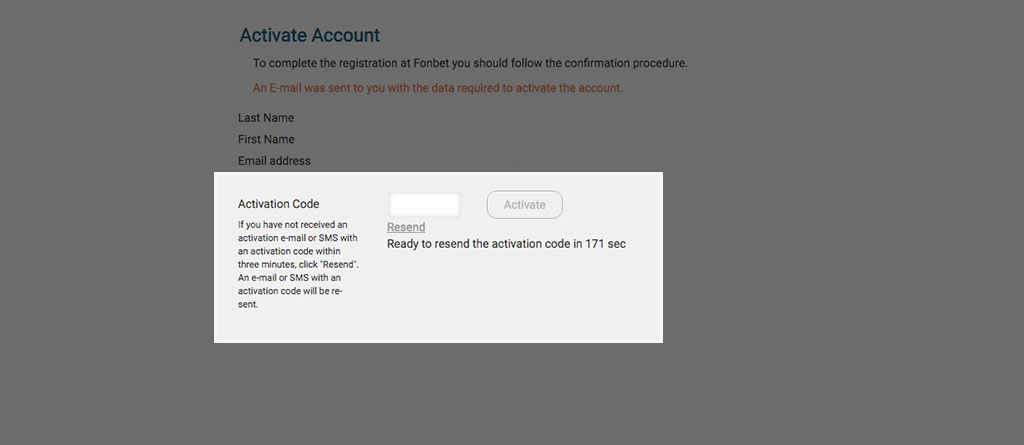Screen dimensions: 1024x445
Task: Click the Activate button
Action: 524,205
